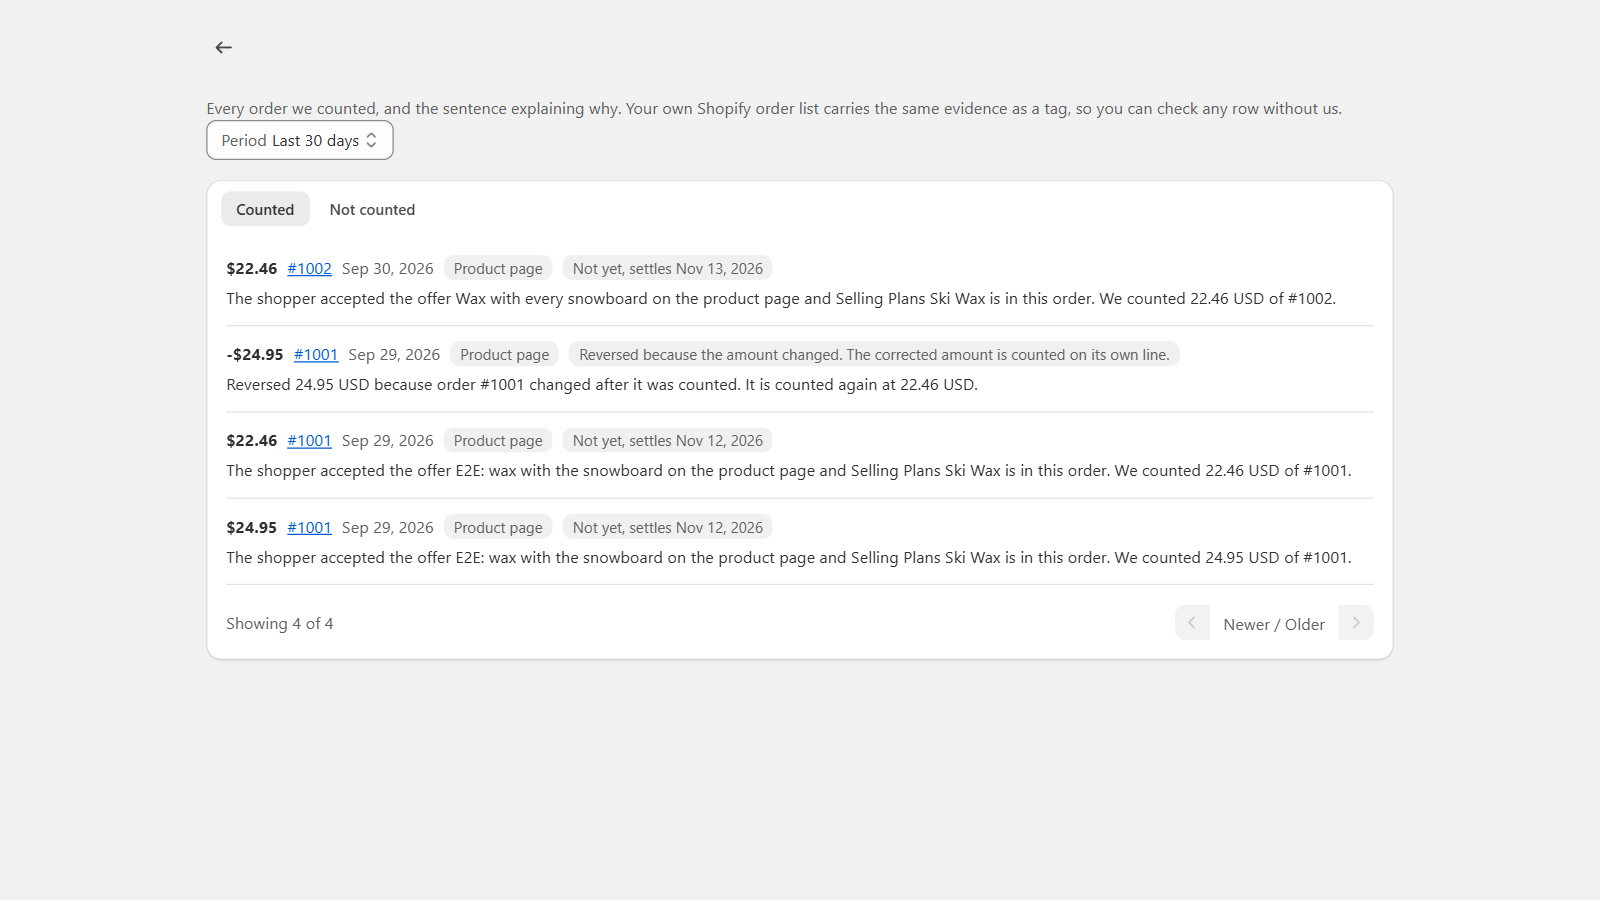Click the sentence about 'Wax with every snowboard' offer

(781, 298)
